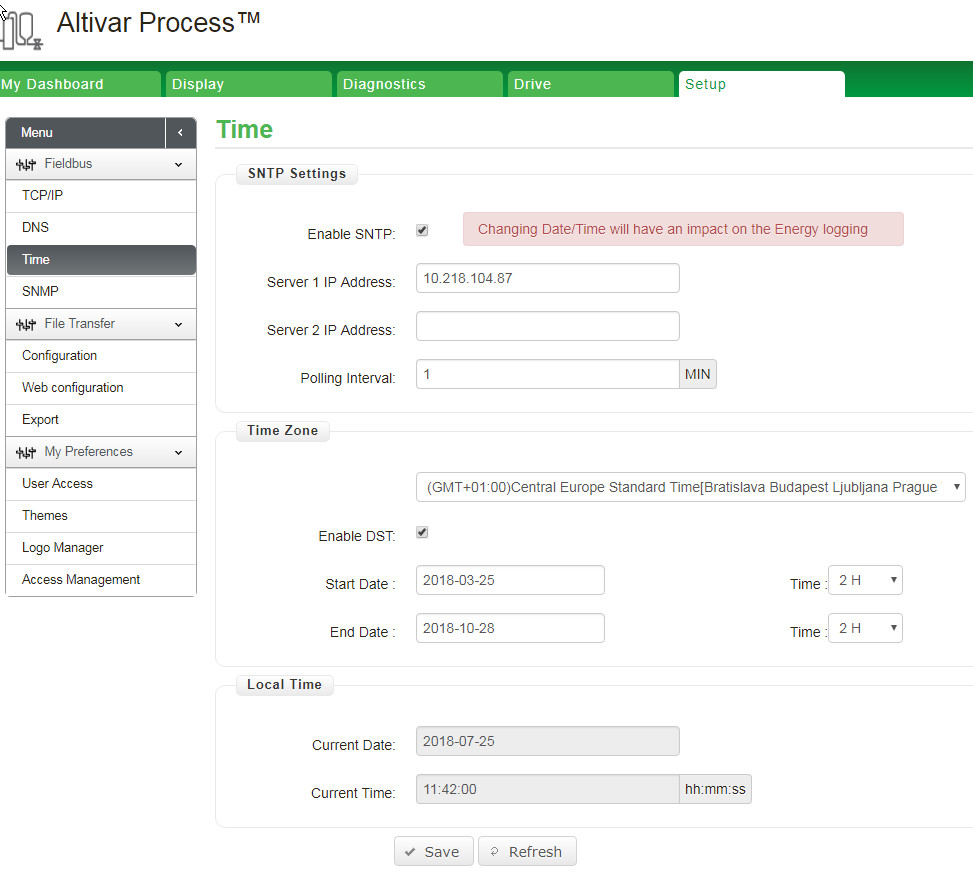Open the Diagnostics tab
This screenshot has height=894, width=973.
click(419, 84)
